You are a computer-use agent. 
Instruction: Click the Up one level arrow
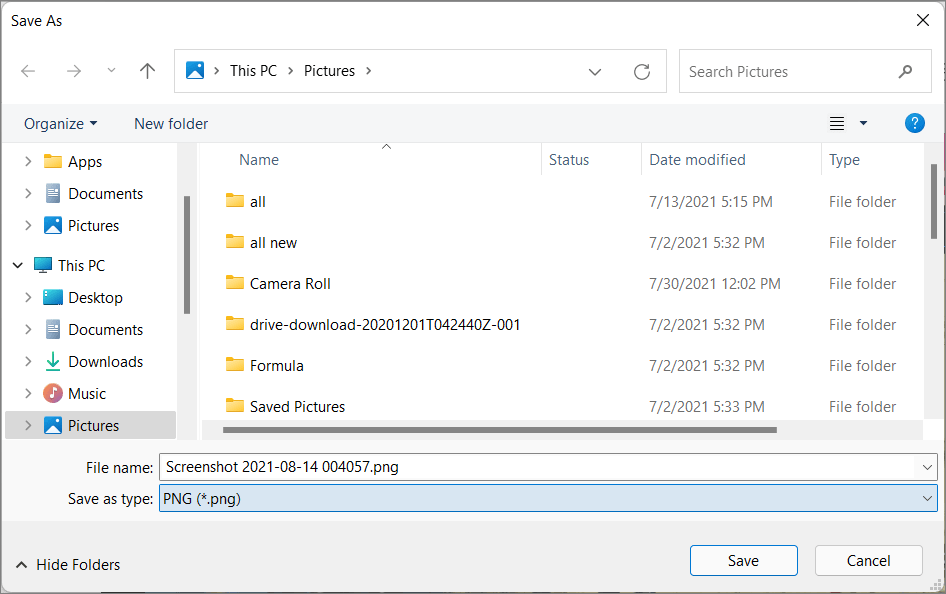147,71
